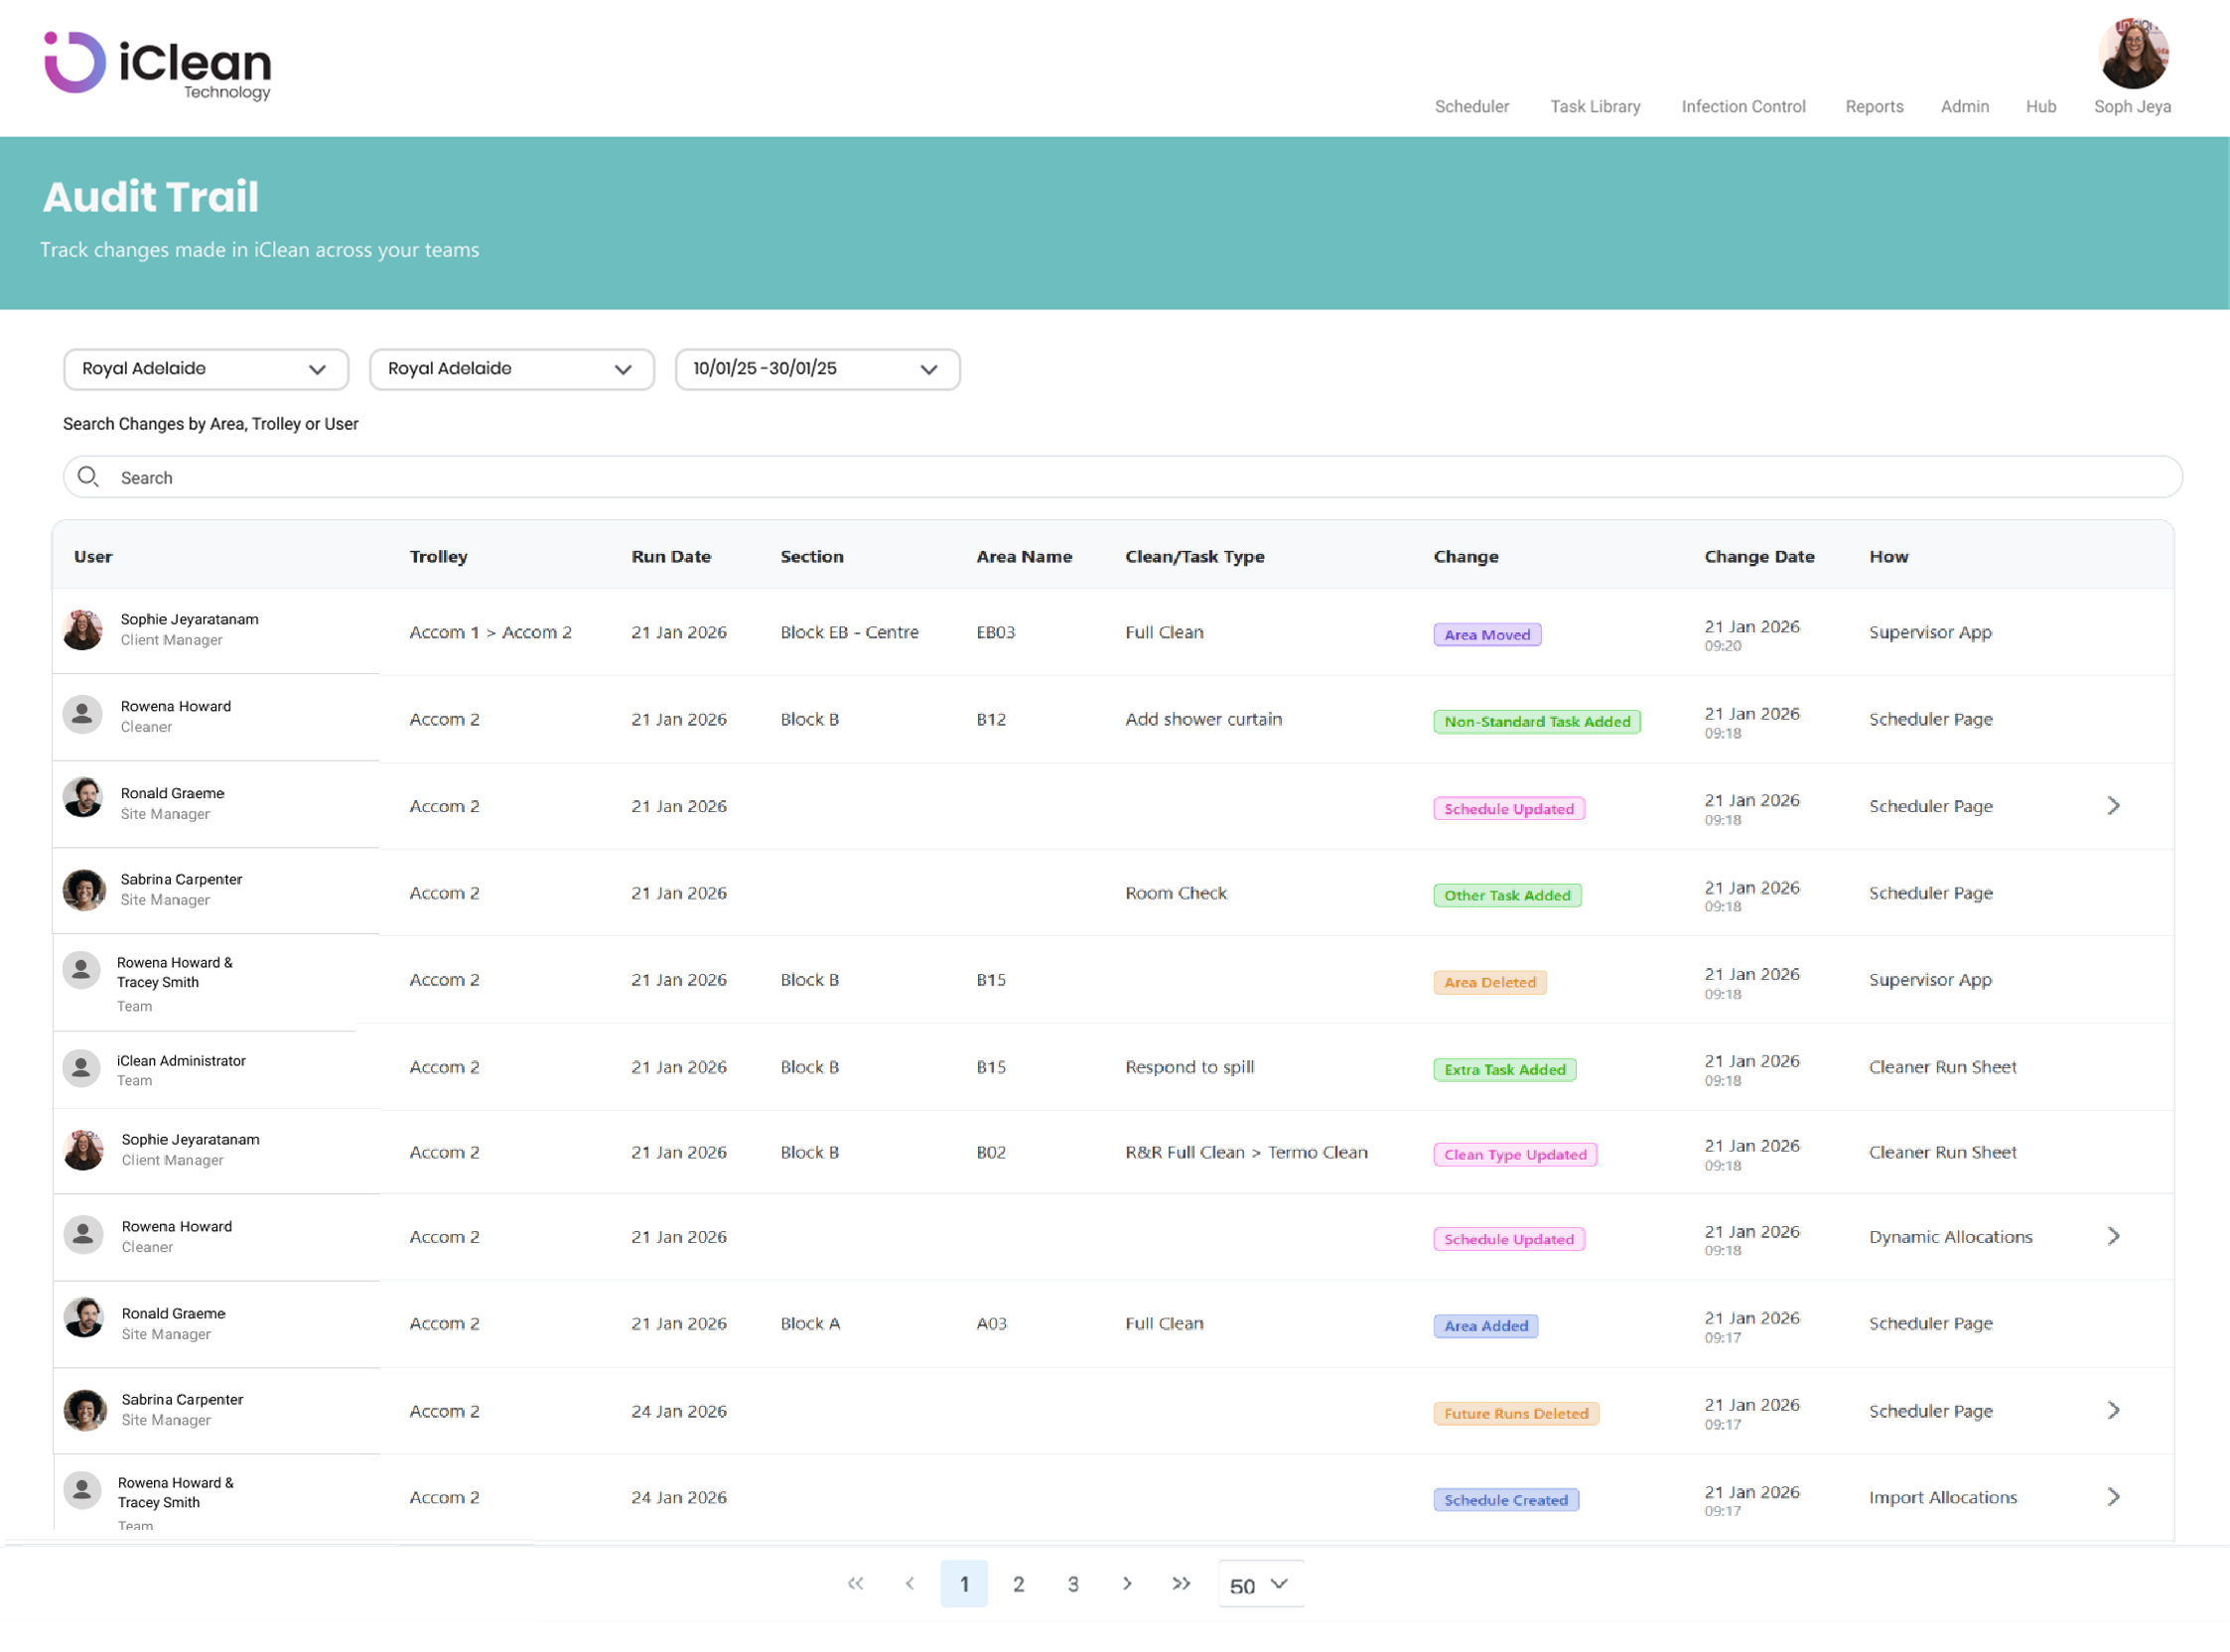Go to page 2
Screen dimensions: 2230x1652
(x=1018, y=1584)
